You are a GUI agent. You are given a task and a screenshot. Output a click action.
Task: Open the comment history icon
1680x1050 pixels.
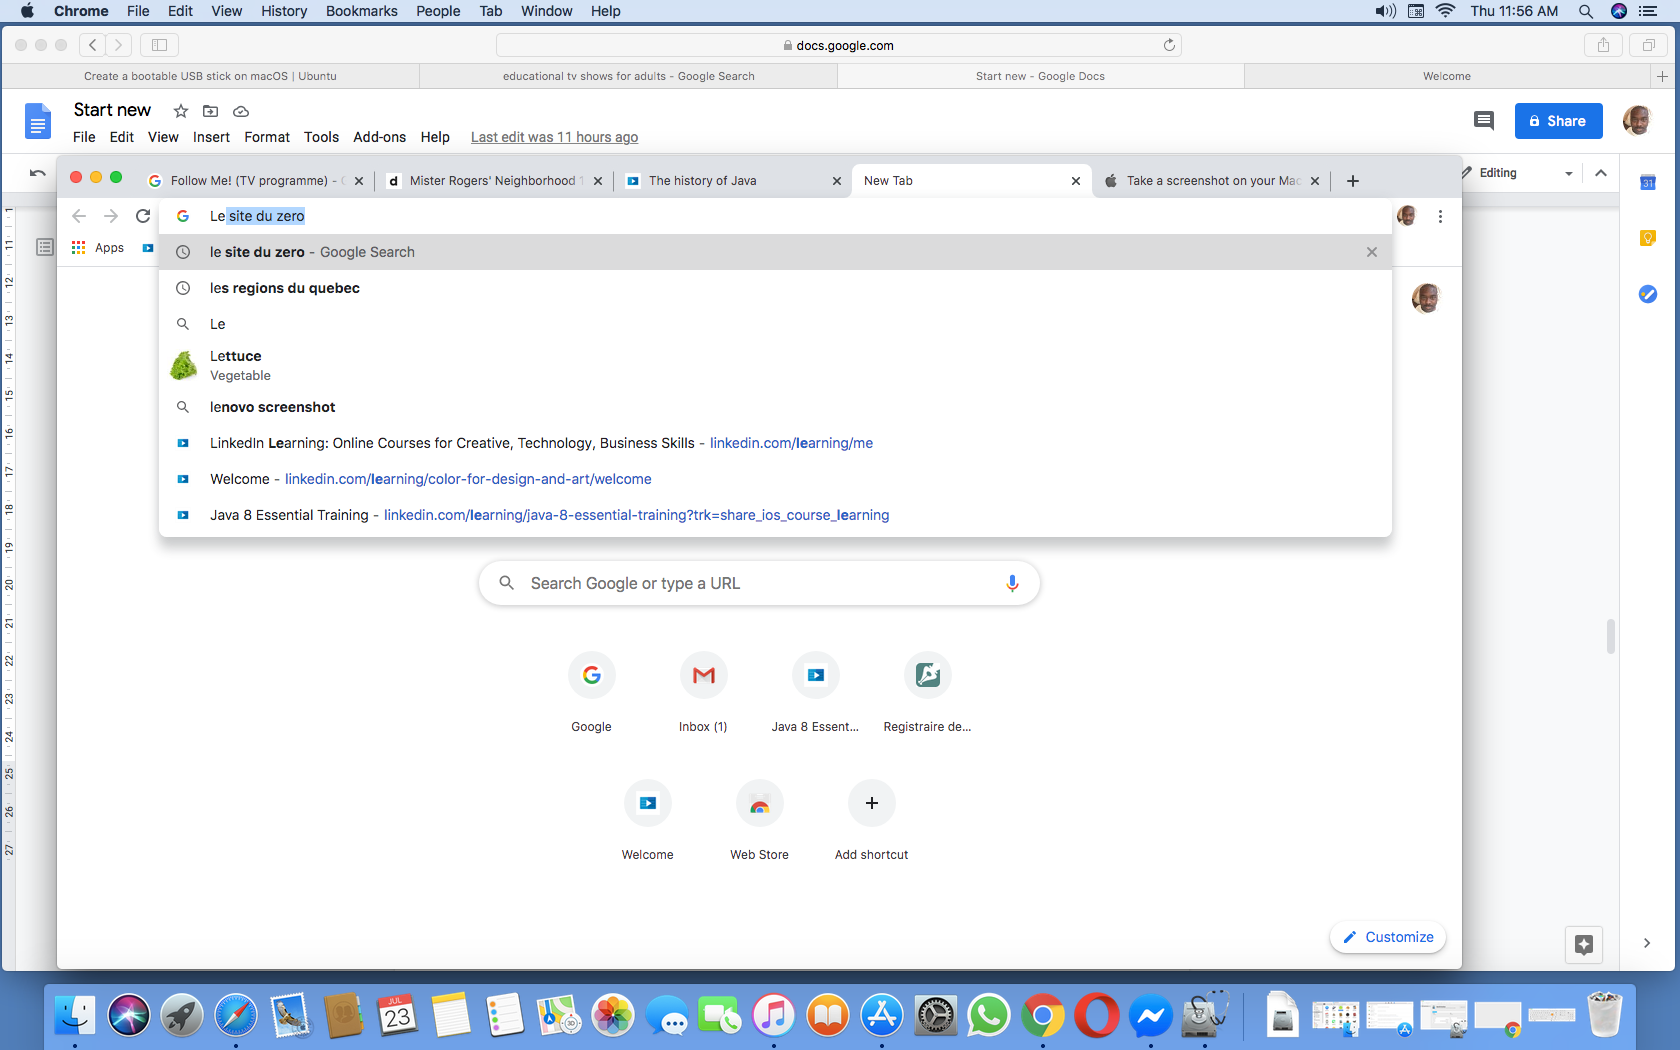1483,121
